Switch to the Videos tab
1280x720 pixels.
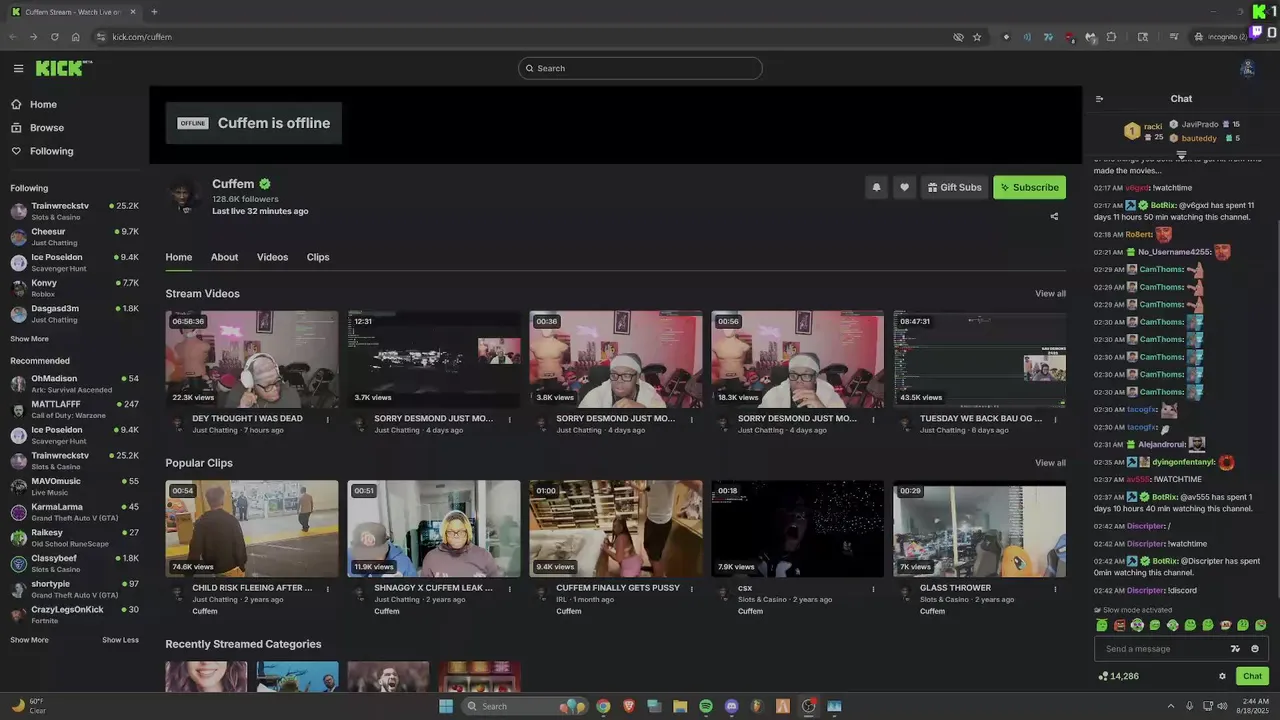tap(272, 257)
